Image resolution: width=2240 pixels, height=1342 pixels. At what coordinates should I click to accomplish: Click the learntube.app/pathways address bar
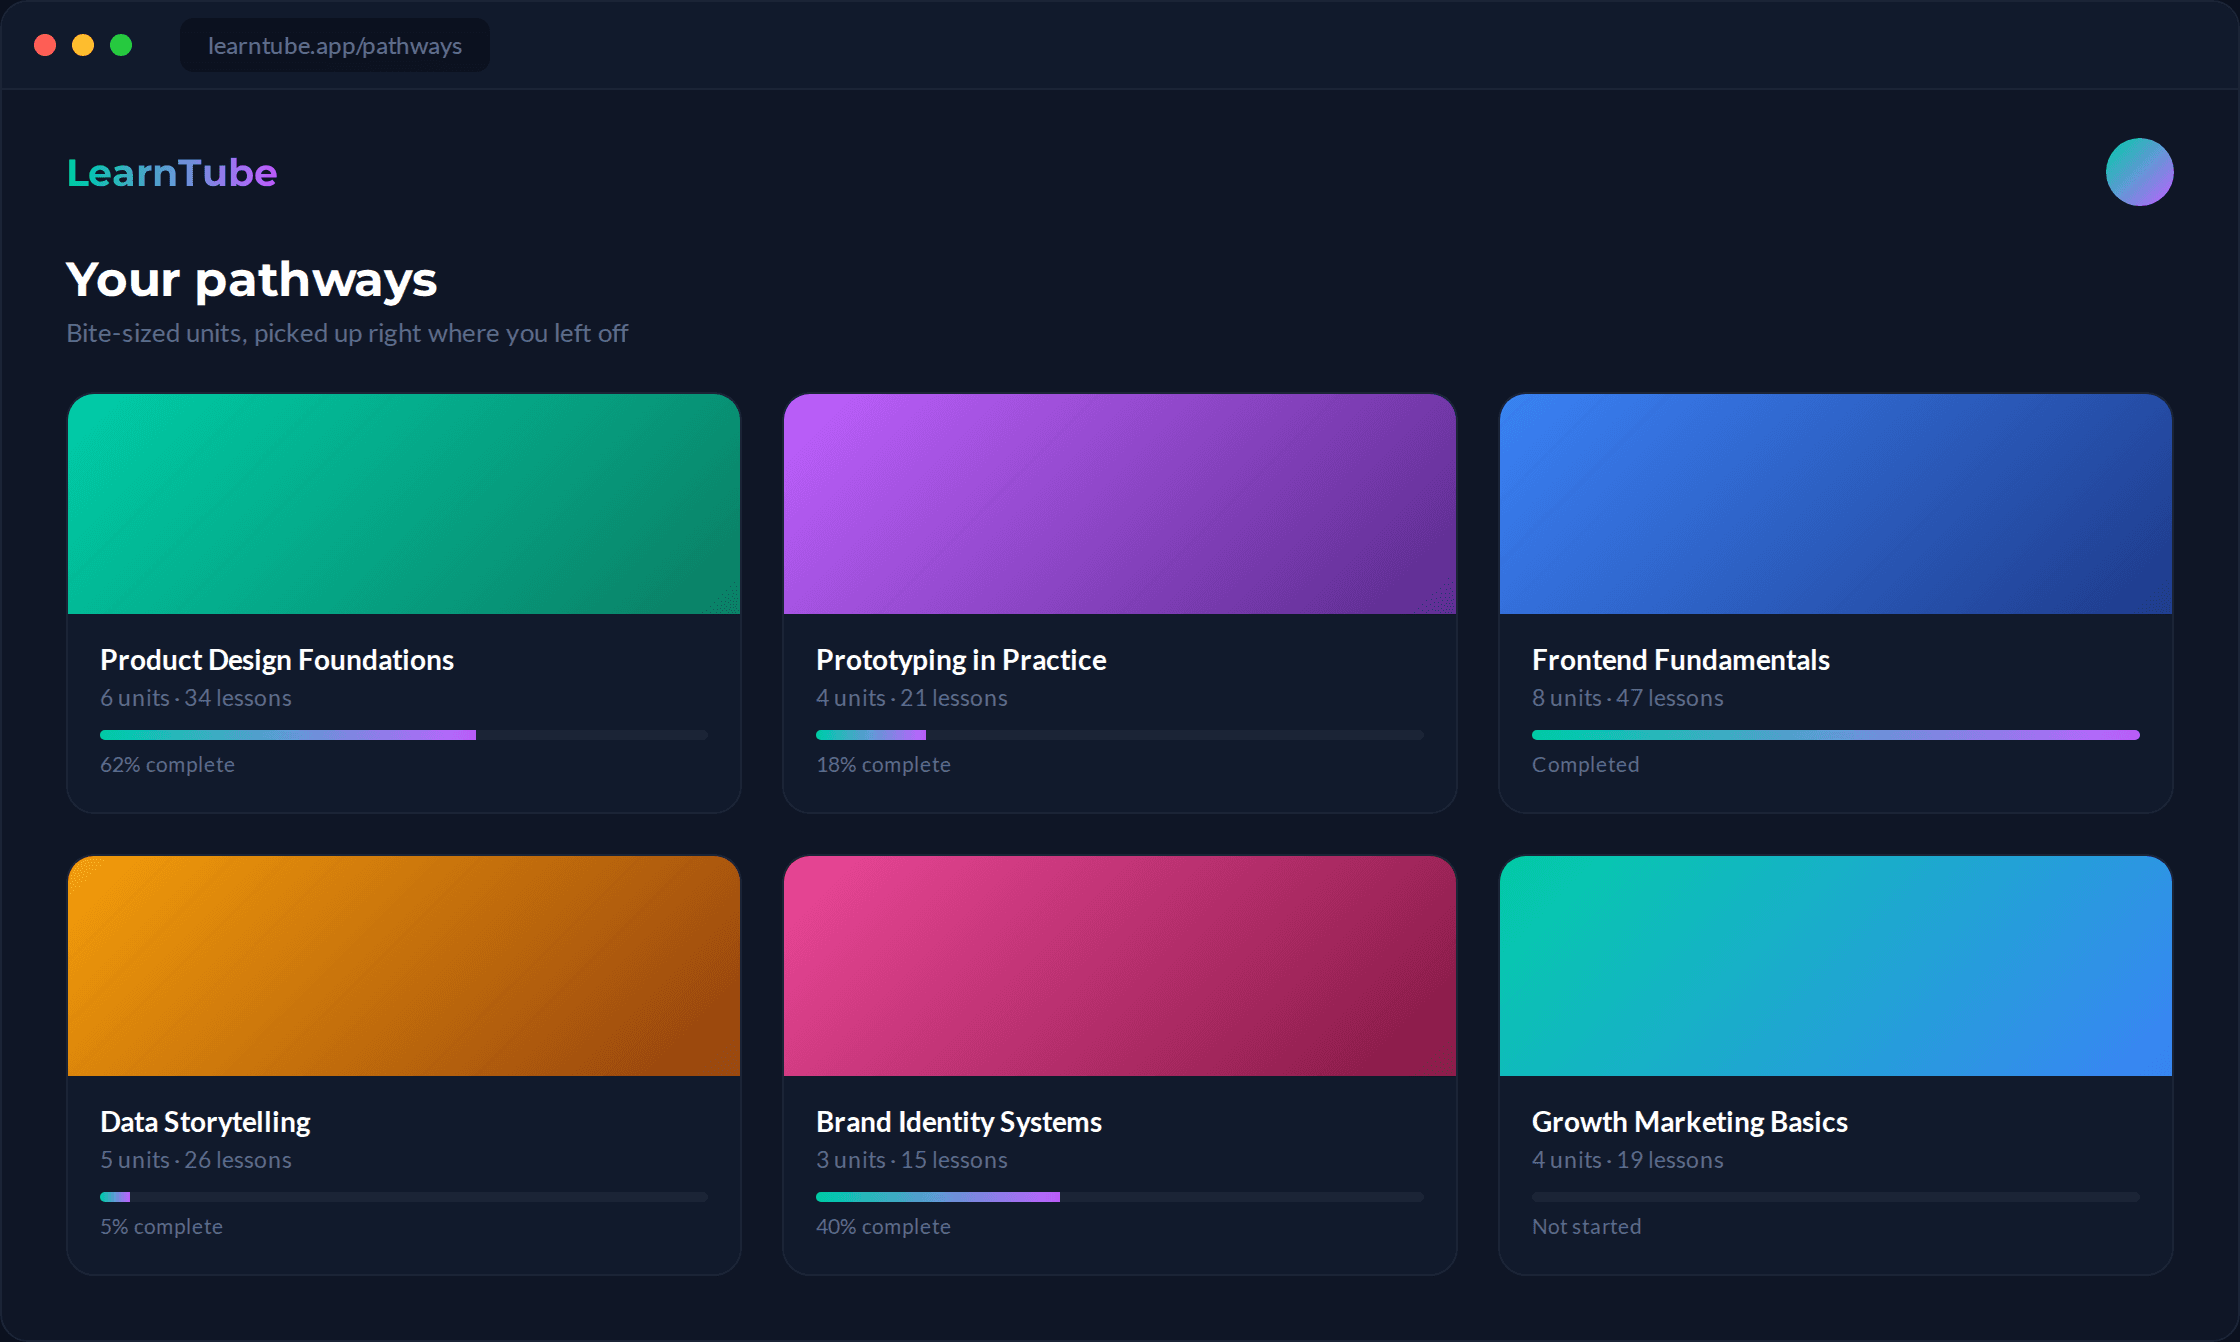coord(335,46)
